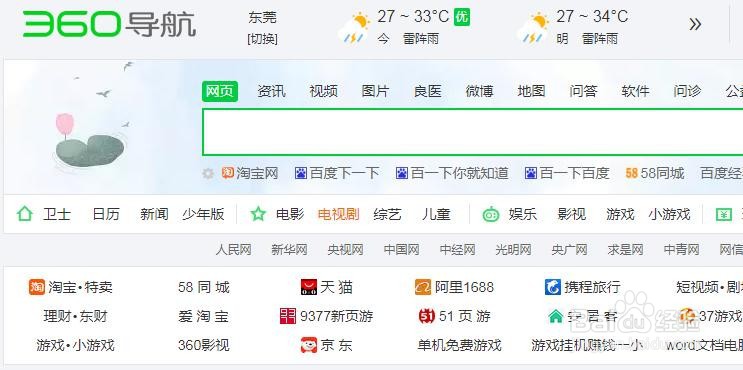Focus the main search input box

(x=472, y=132)
